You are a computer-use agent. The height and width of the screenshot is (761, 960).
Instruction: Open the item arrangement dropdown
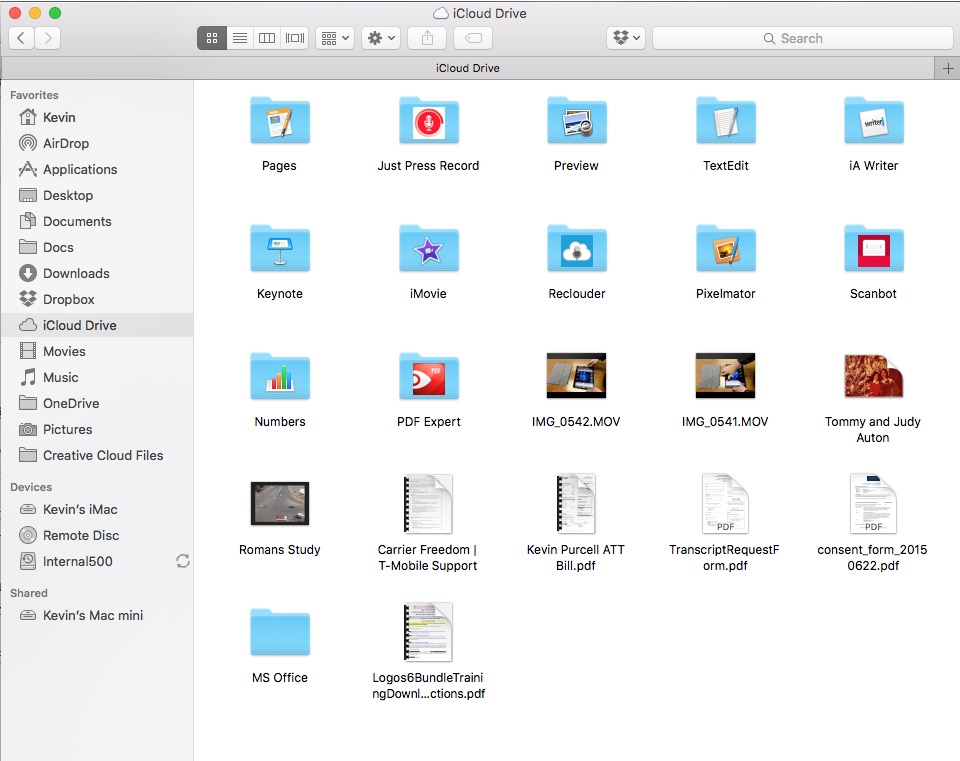334,38
